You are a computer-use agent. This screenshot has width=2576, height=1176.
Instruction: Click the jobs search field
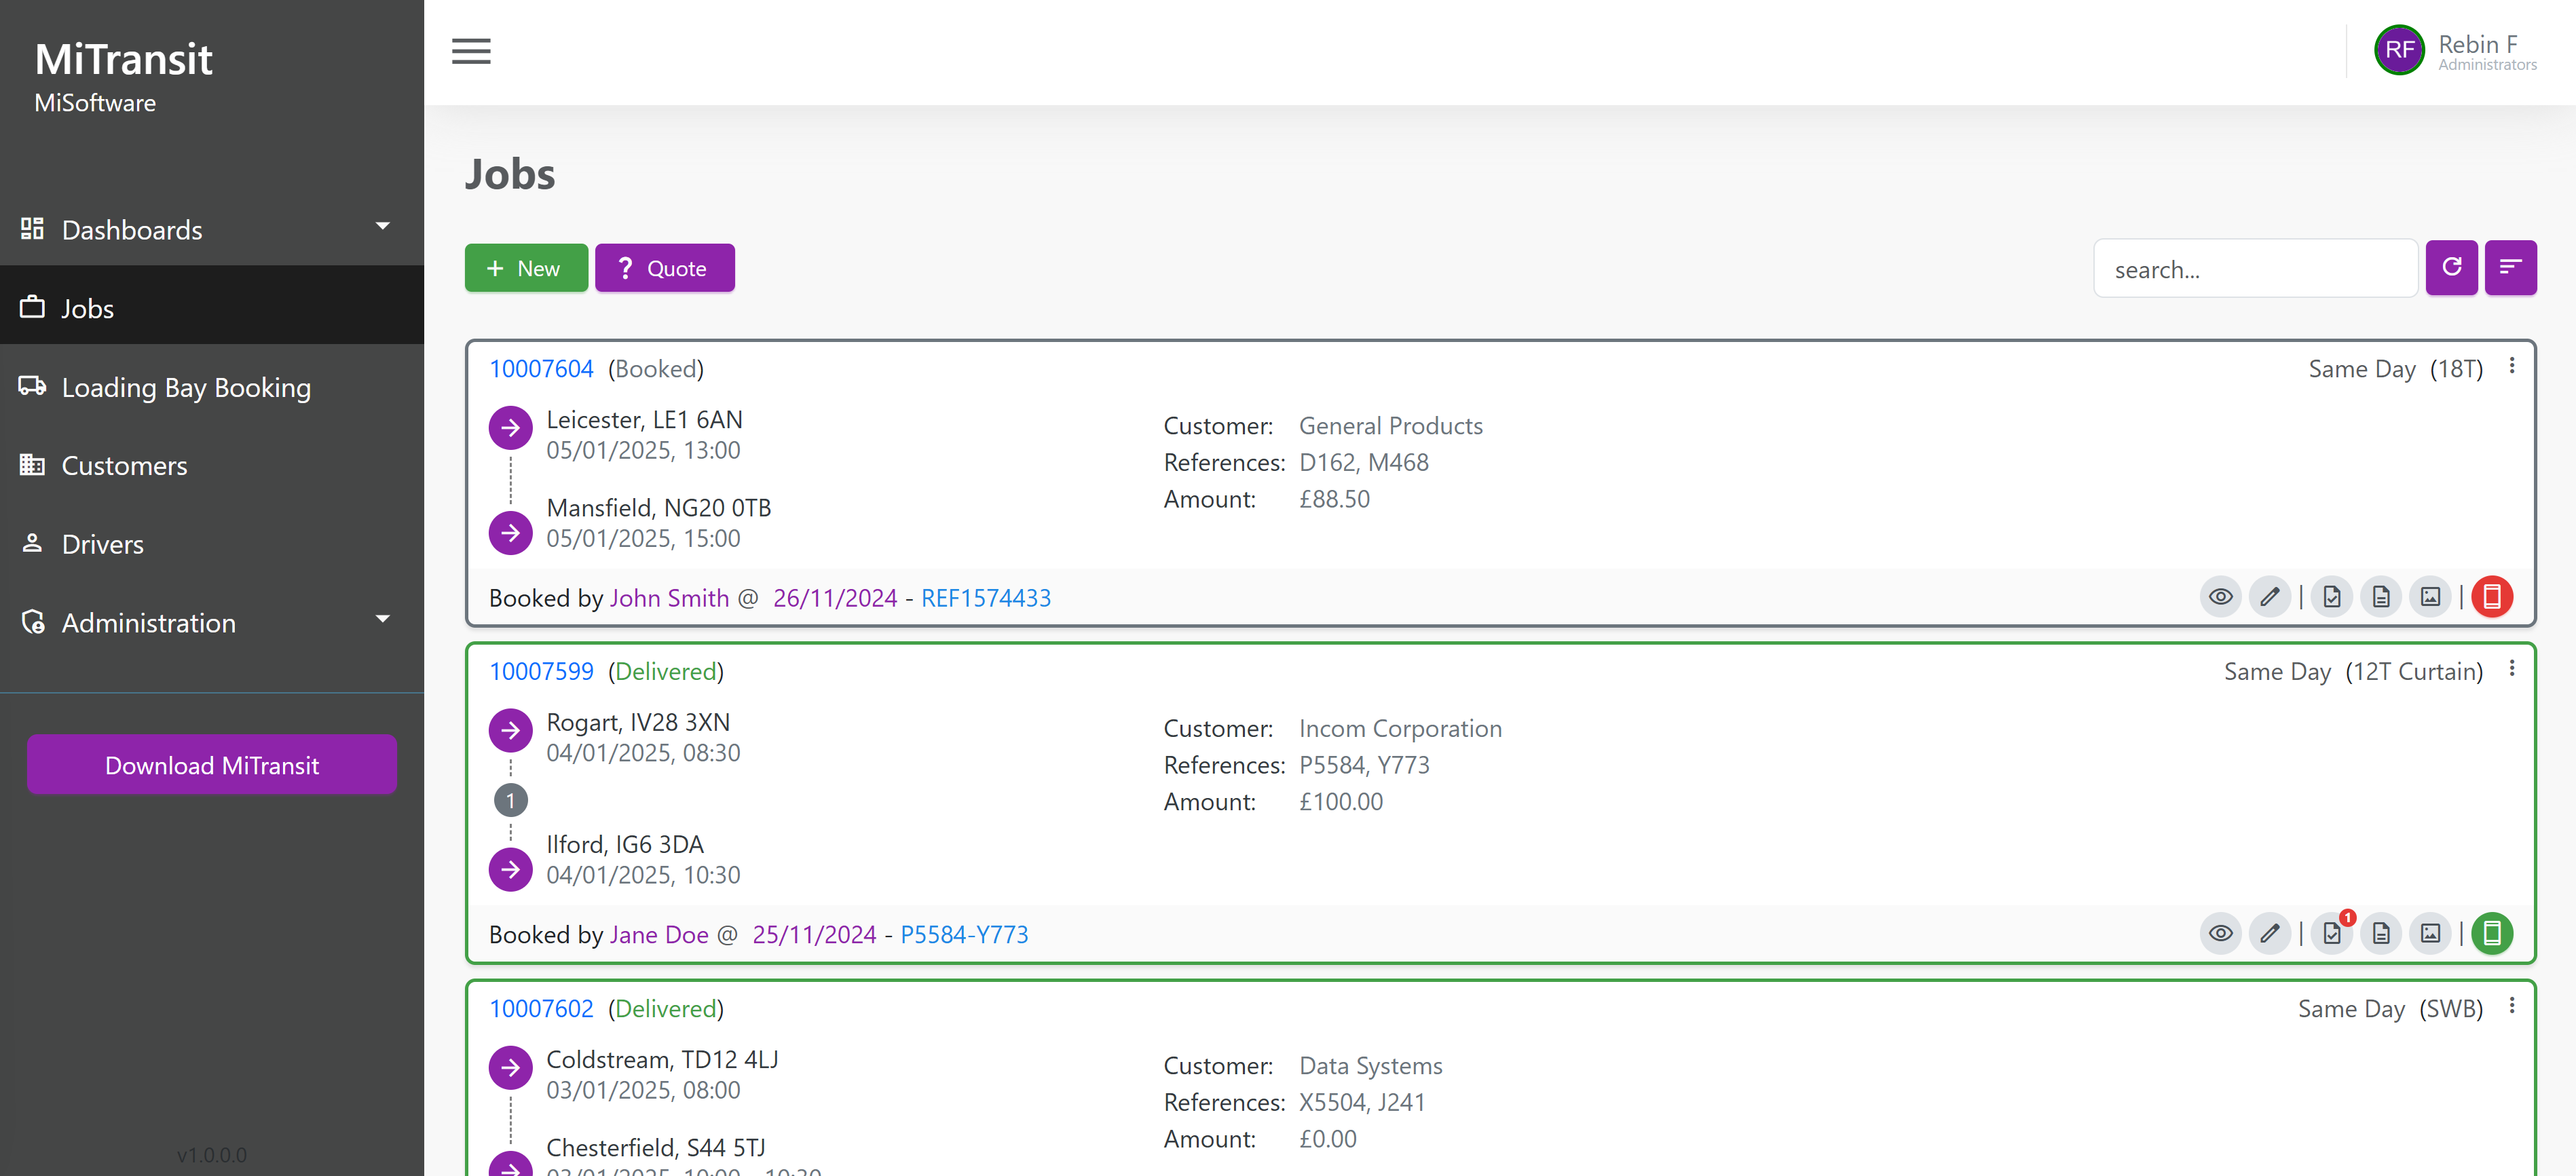(2254, 269)
